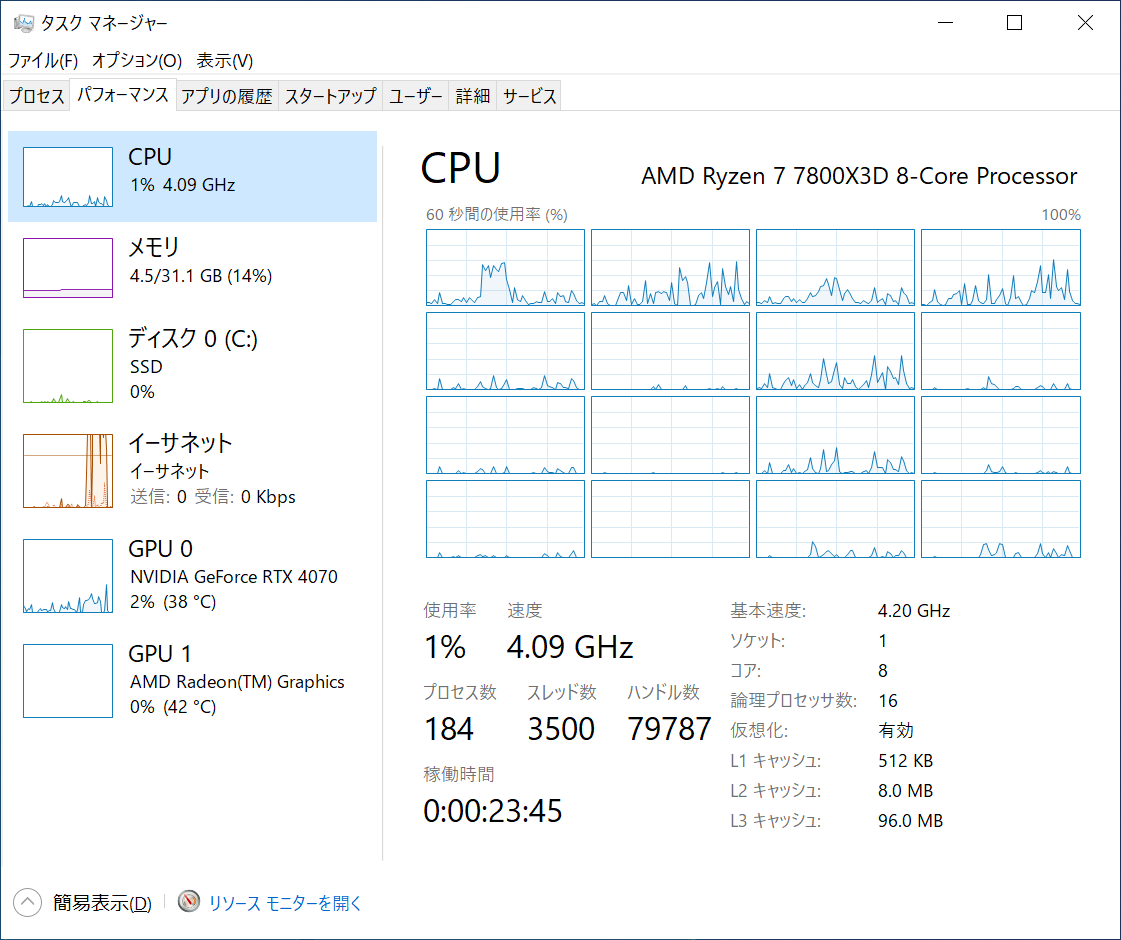Select the イーサネット network thumbnail graph
This screenshot has height=940, width=1121.
click(68, 470)
